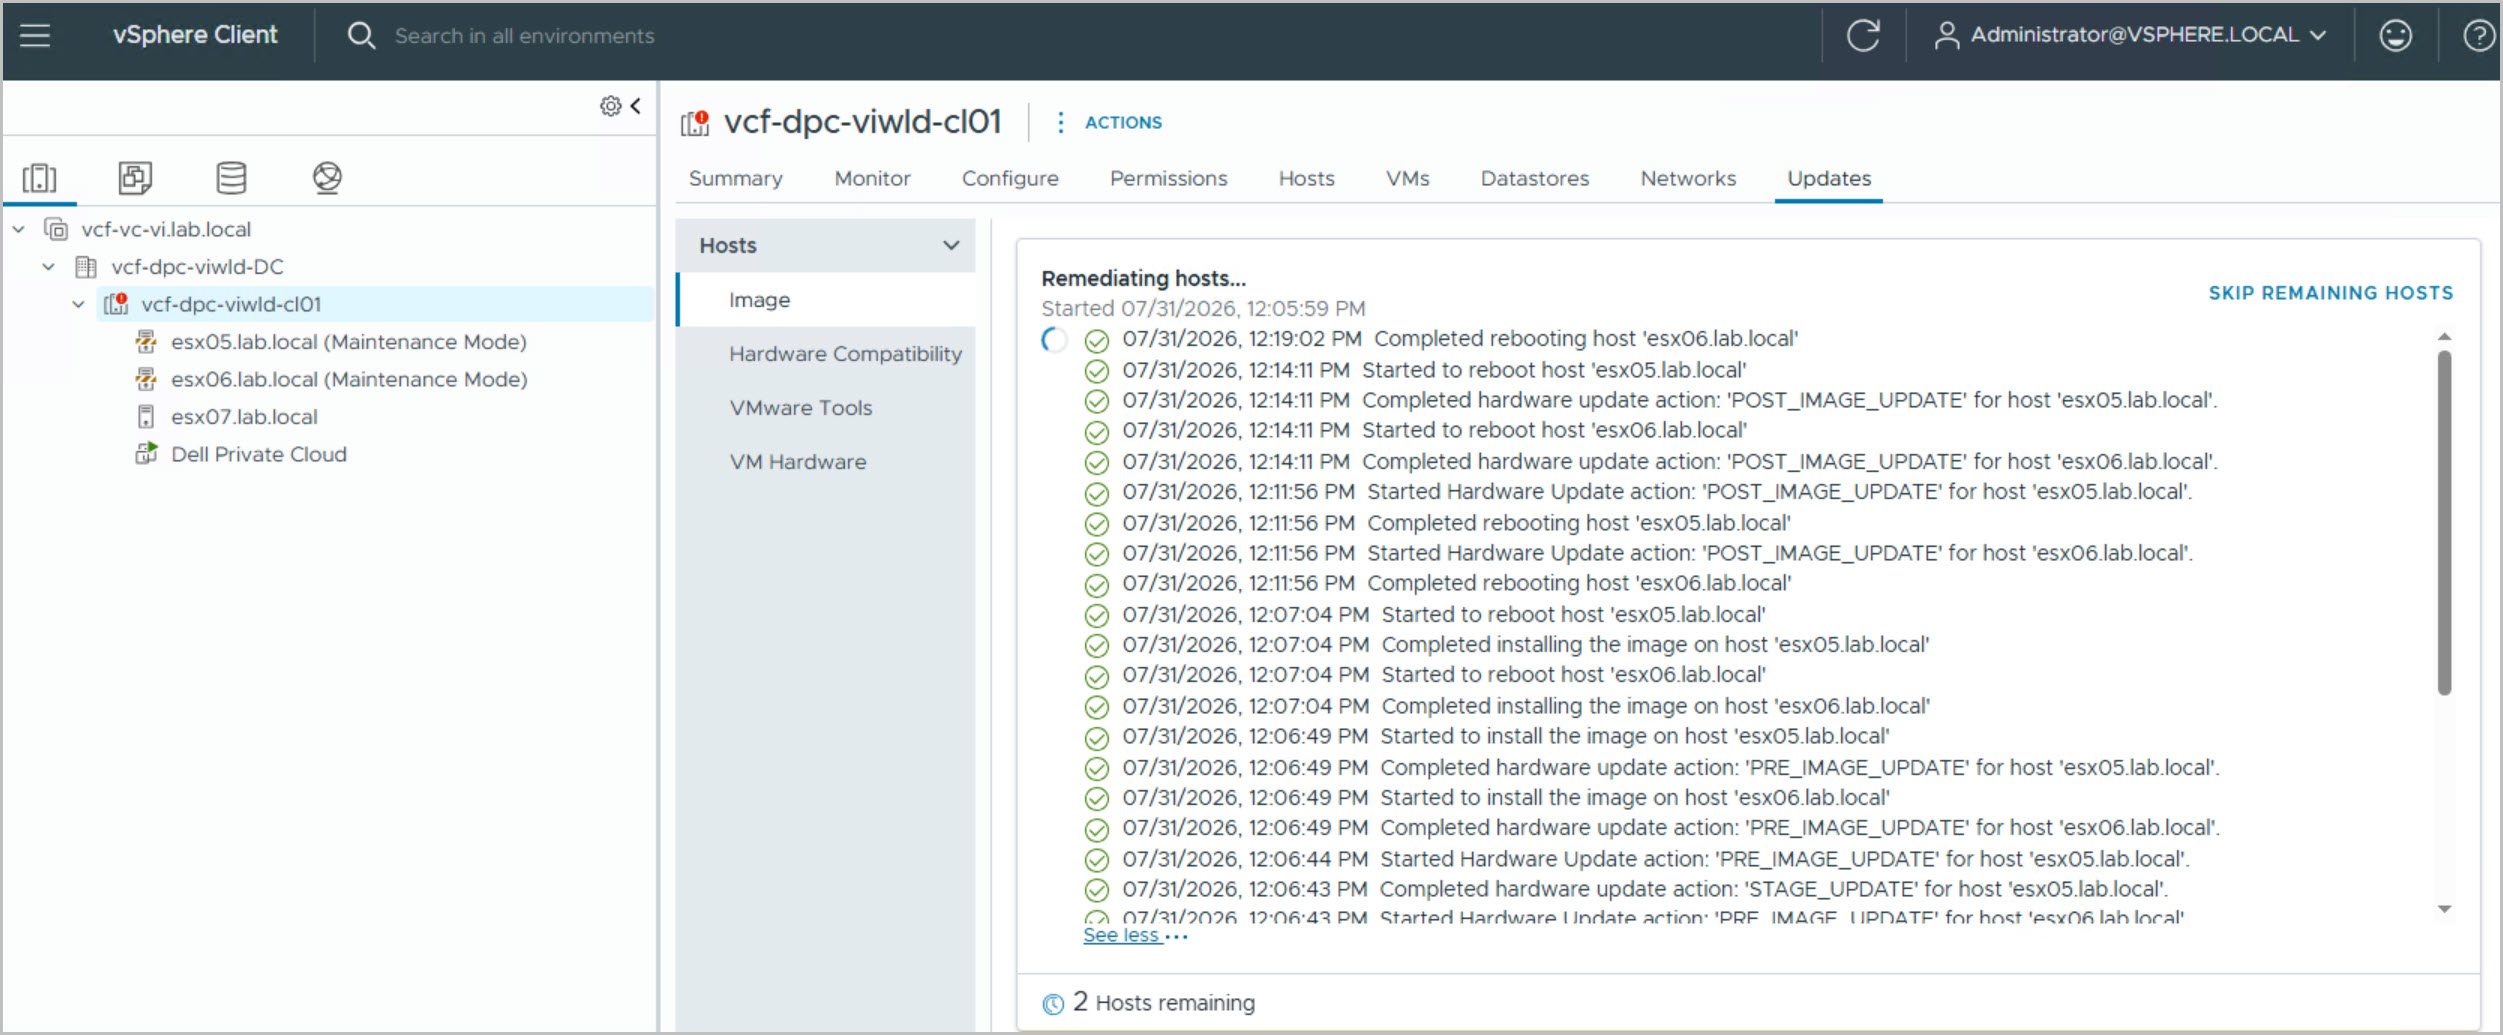This screenshot has width=2503, height=1035.
Task: Switch to Networking inventory view
Action: pyautogui.click(x=327, y=178)
